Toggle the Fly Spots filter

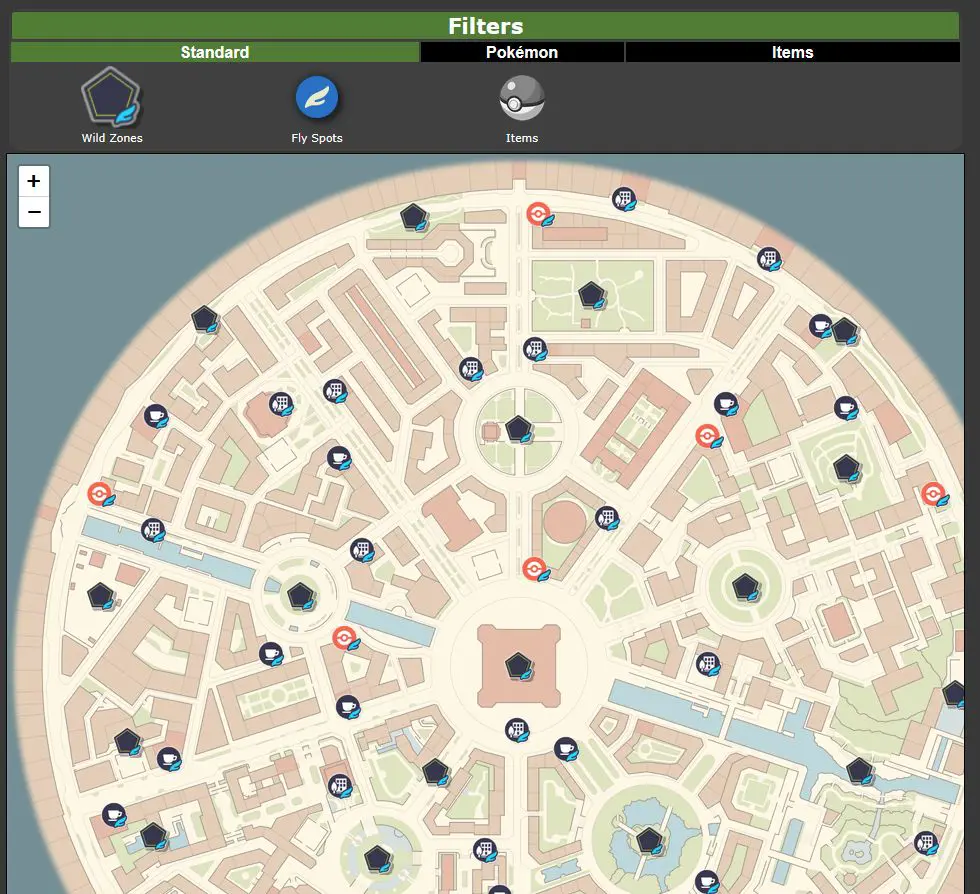317,99
